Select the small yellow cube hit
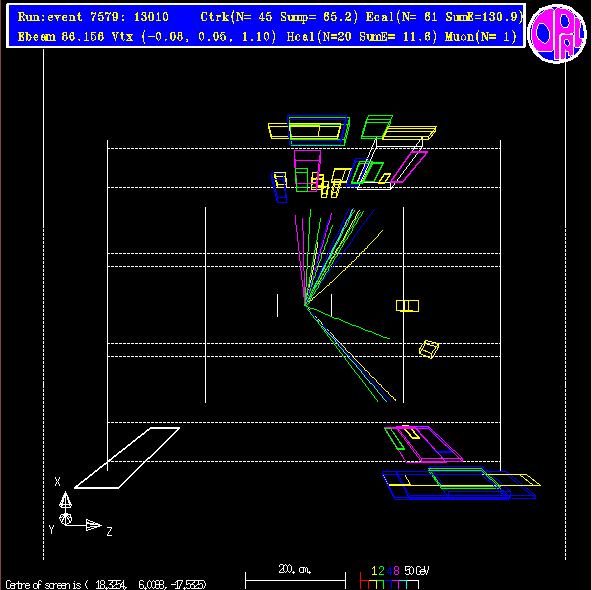 pyautogui.click(x=429, y=349)
